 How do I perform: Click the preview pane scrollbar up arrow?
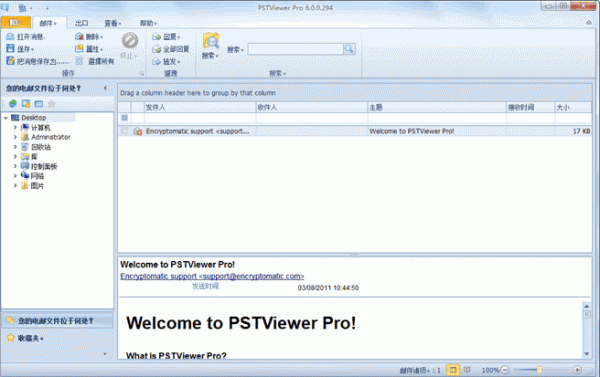click(587, 306)
